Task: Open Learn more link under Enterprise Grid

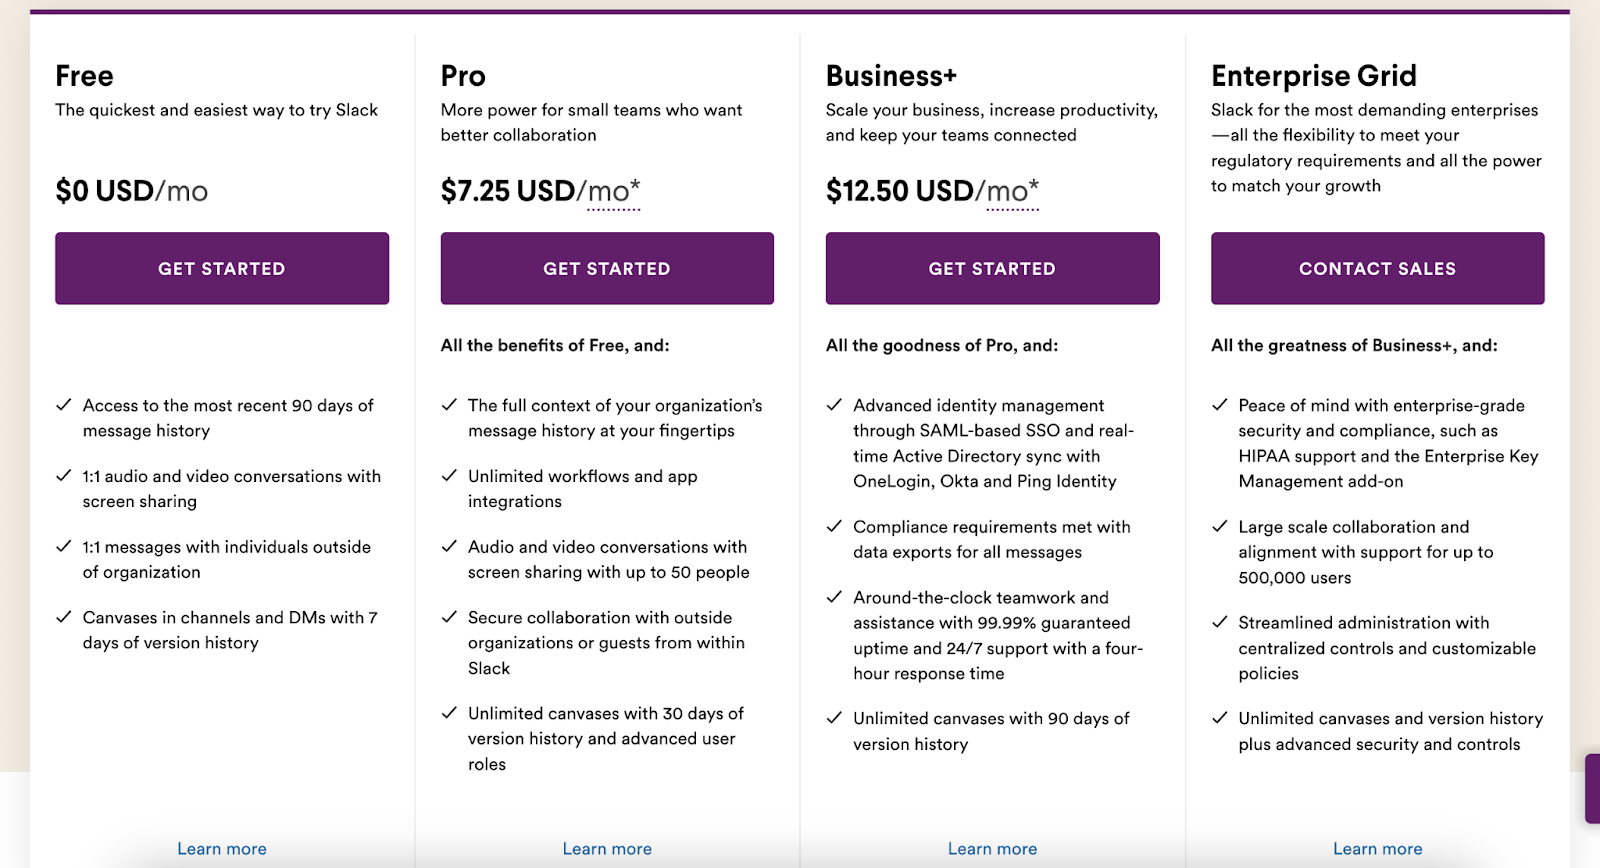Action: 1377,849
